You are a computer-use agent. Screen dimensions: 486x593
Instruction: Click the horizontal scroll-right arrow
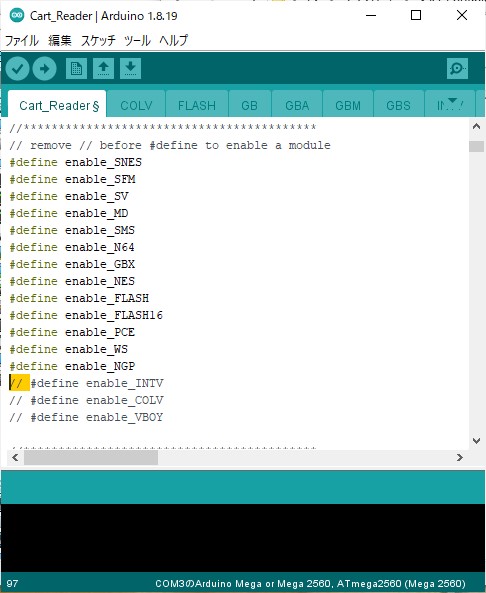coord(460,458)
